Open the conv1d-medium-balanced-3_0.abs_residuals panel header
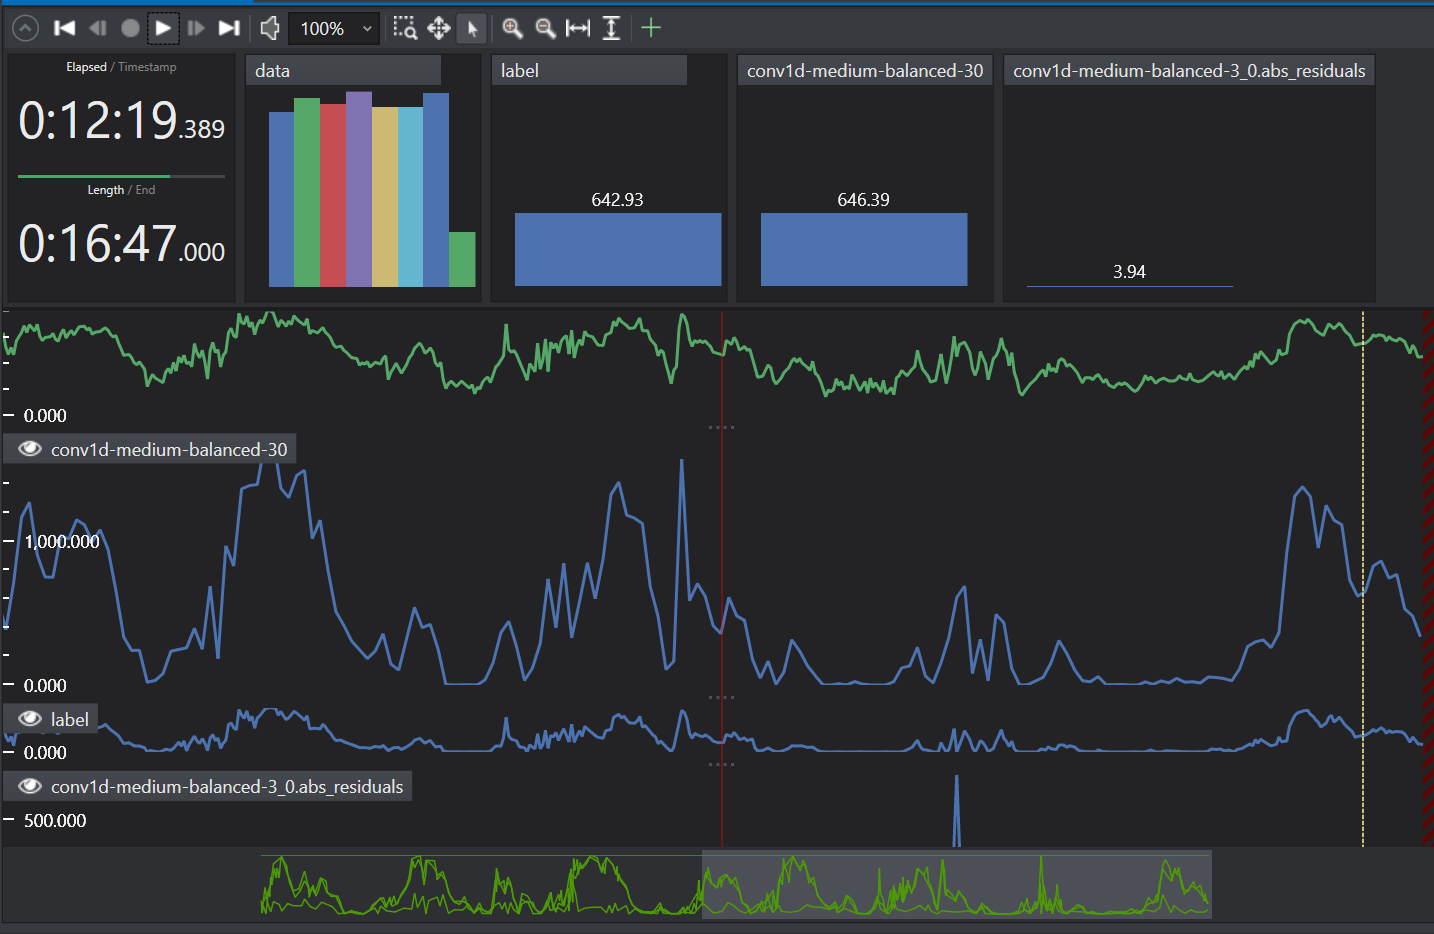This screenshot has width=1434, height=934. coord(1189,70)
